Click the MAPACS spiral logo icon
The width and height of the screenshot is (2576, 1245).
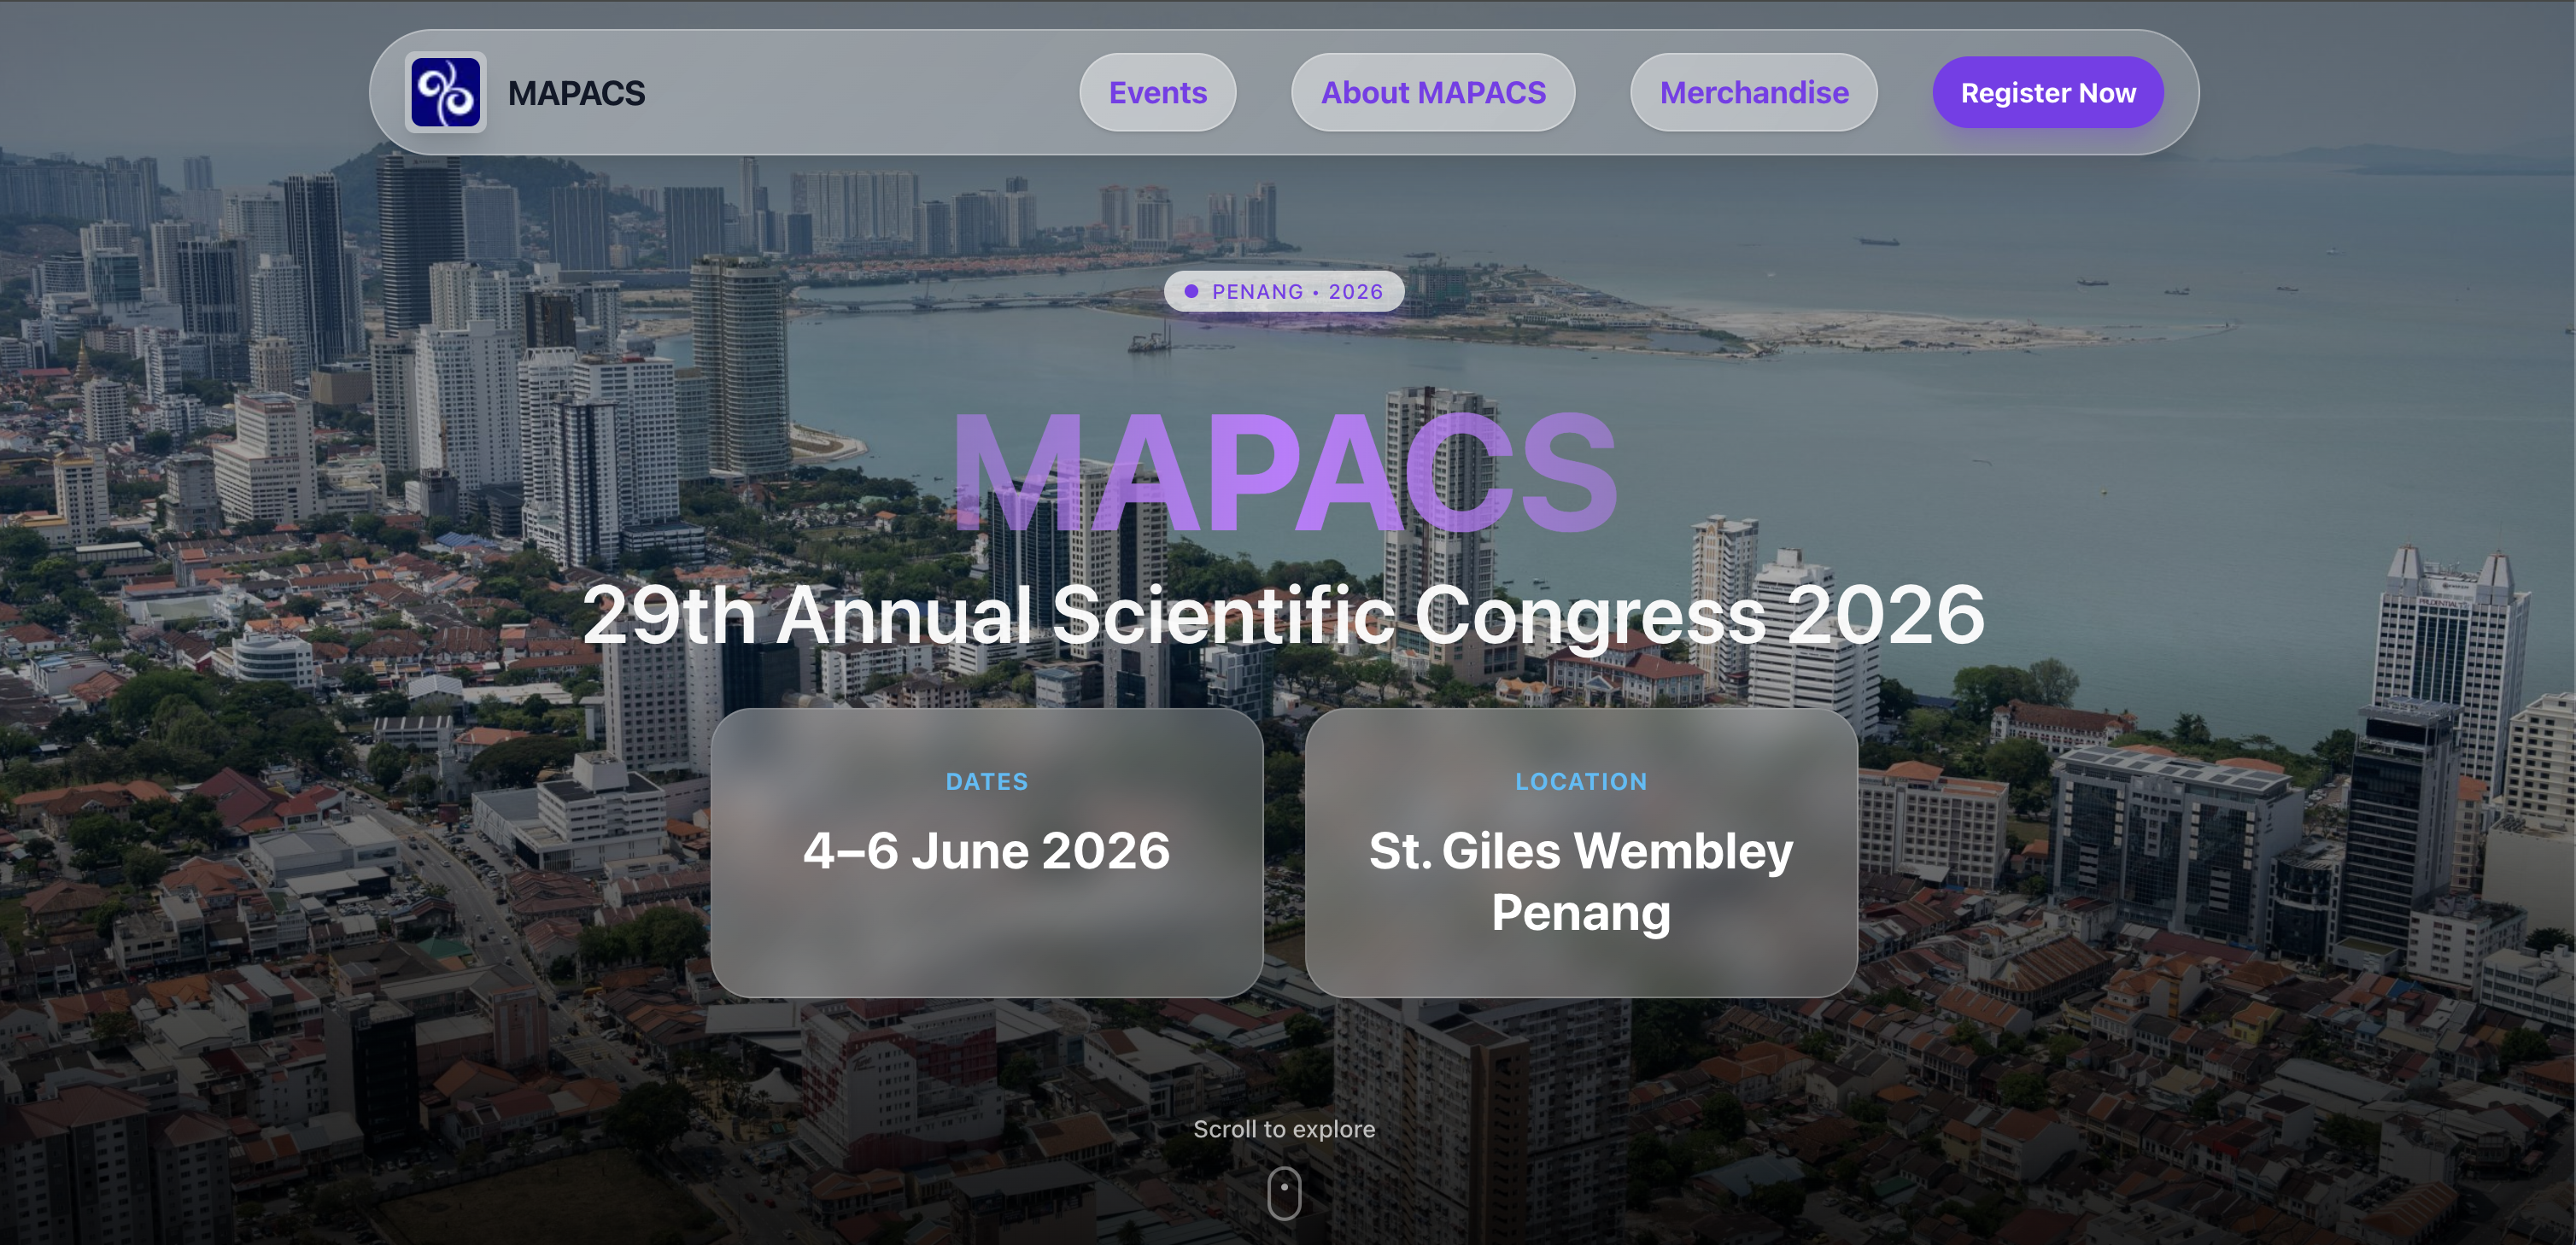[x=445, y=92]
